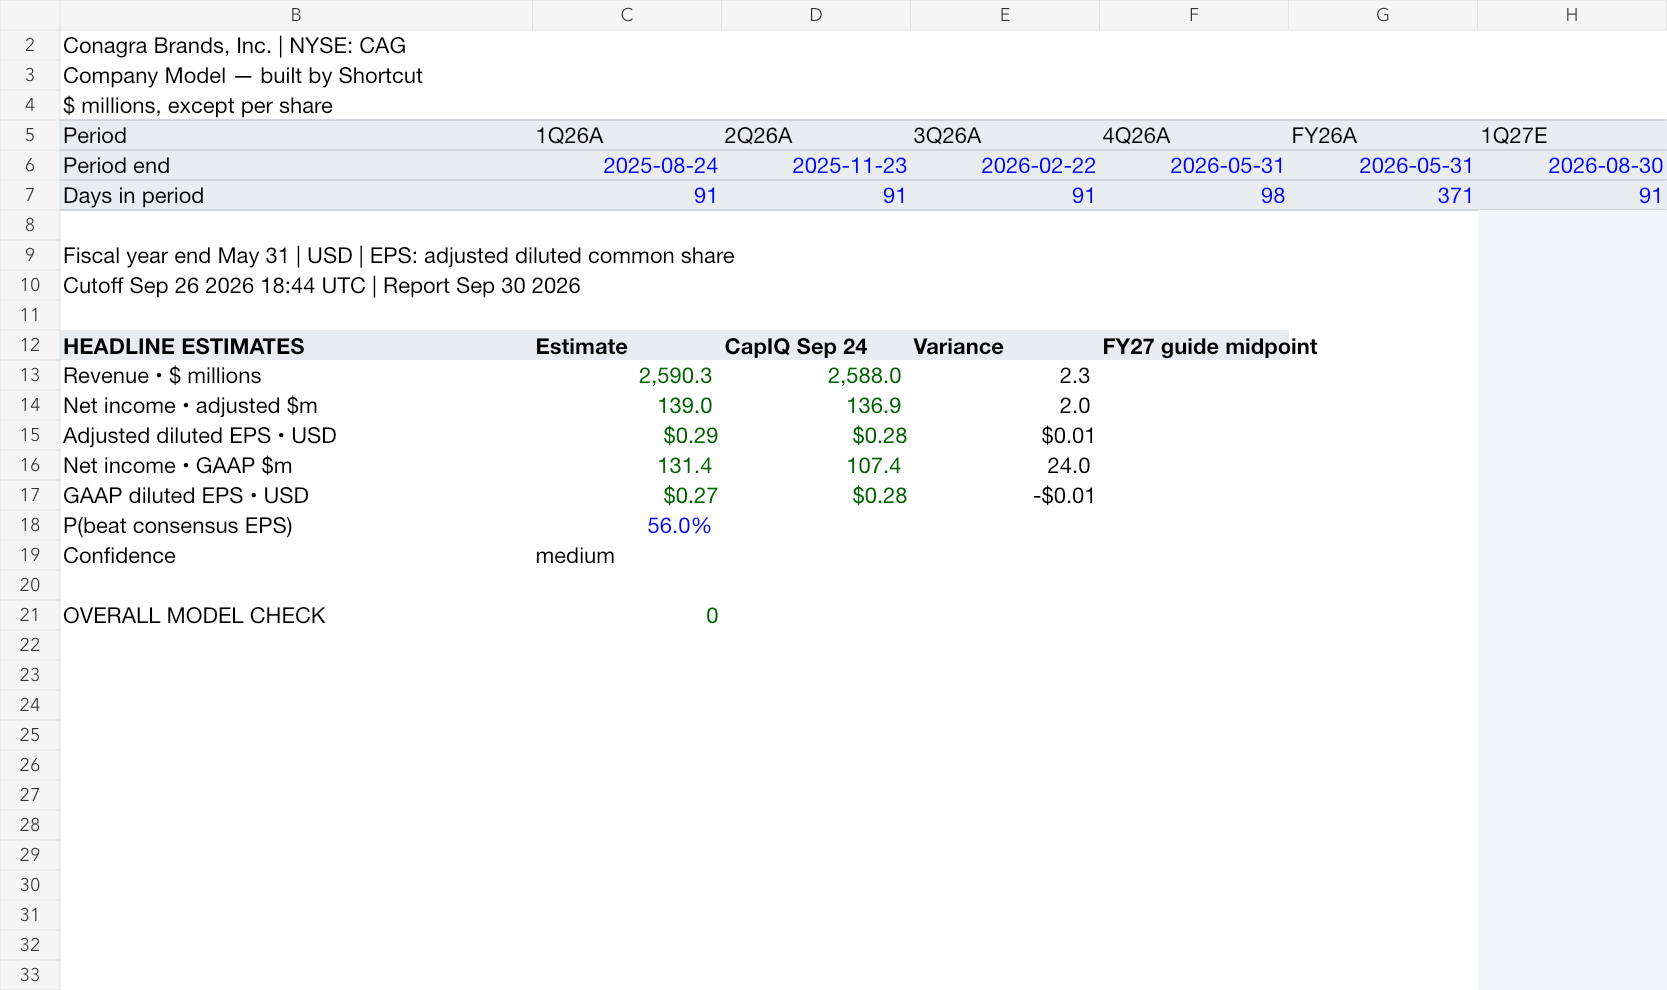Click the 'Confidence' label cell
The image size is (1667, 990).
(x=296, y=556)
